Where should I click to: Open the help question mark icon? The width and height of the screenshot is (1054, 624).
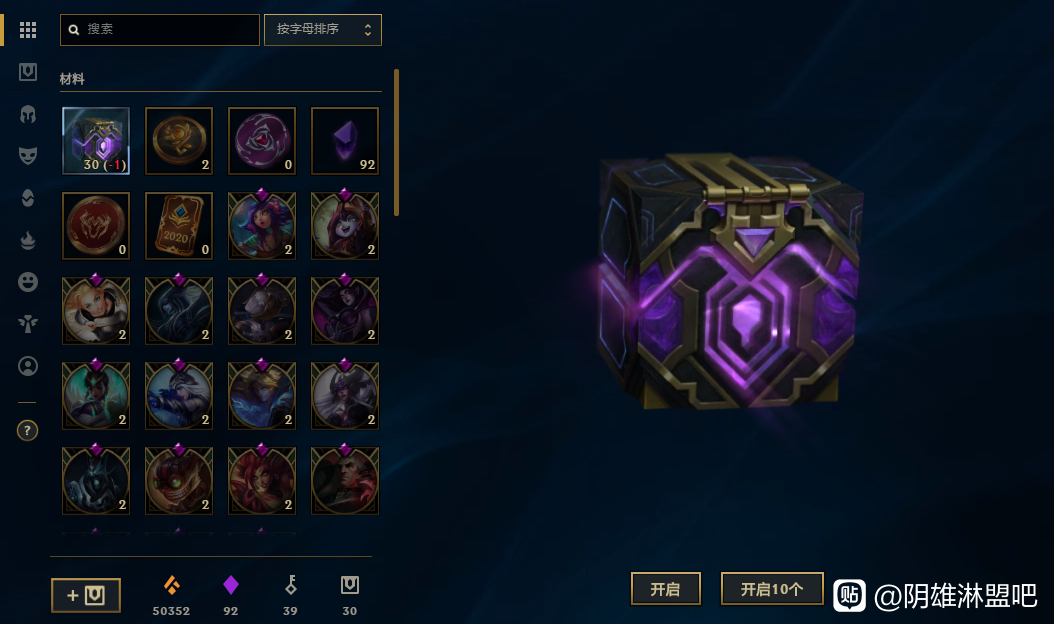coord(27,430)
